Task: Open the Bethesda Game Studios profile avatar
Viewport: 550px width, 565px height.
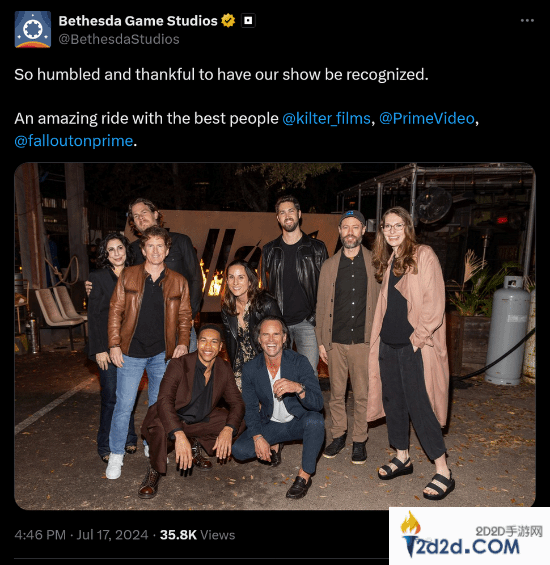Action: (33, 30)
